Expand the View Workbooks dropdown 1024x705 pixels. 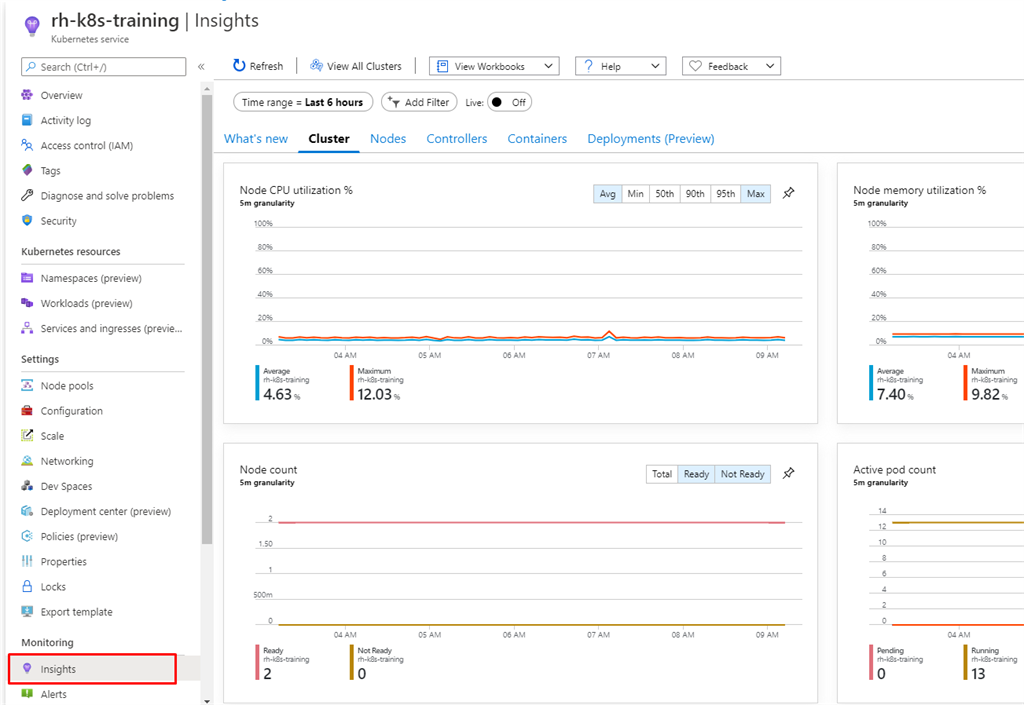pos(494,66)
